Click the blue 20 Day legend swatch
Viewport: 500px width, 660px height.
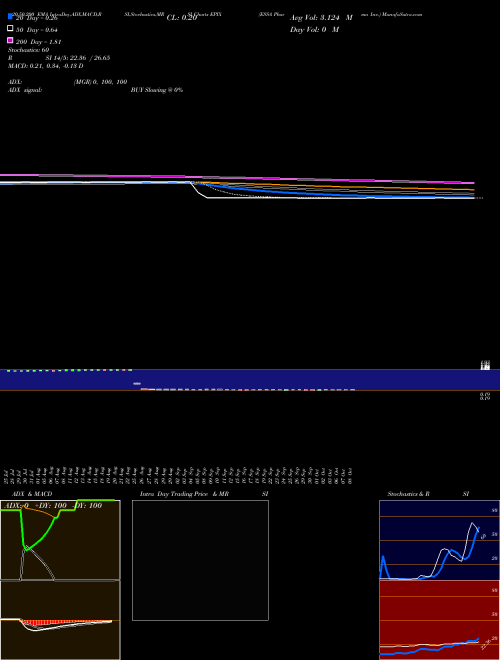tap(10, 17)
